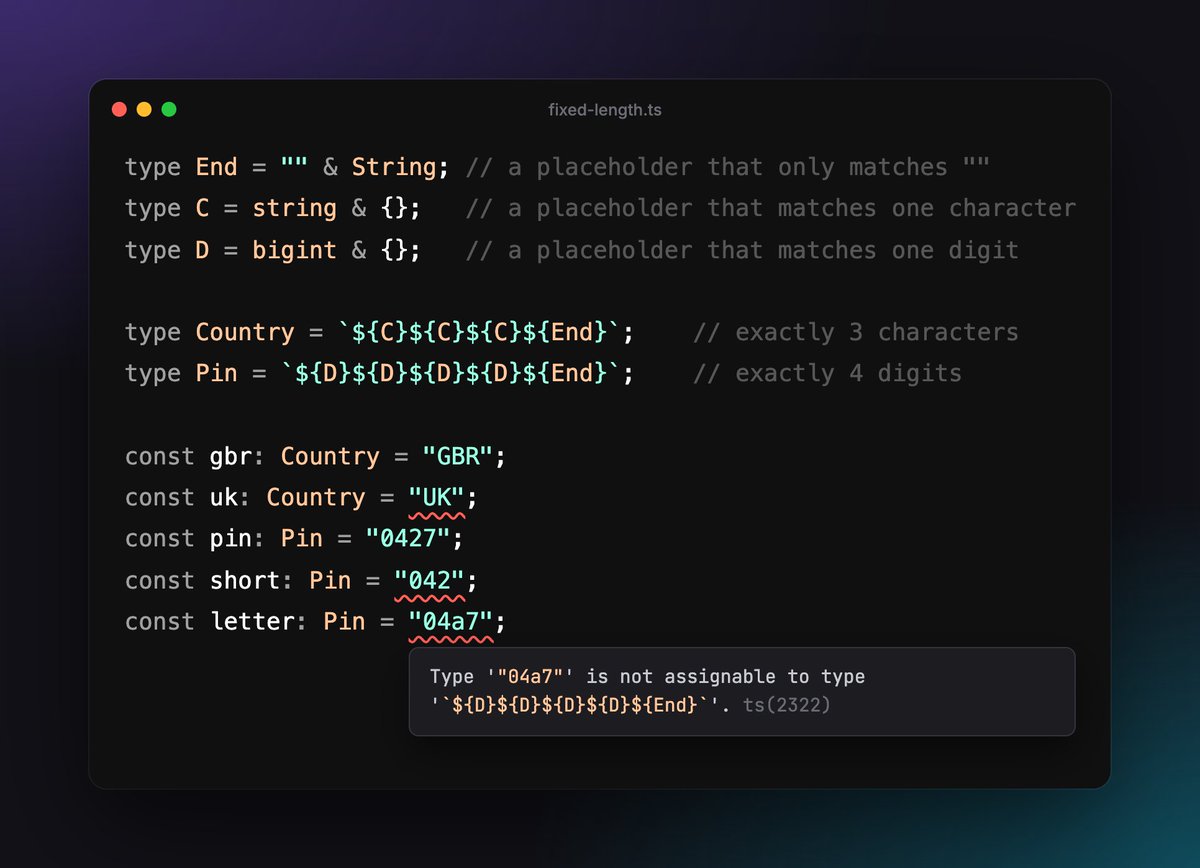Click the comment "a placeholder that matches one character"
This screenshot has width=1200, height=868.
pos(771,208)
